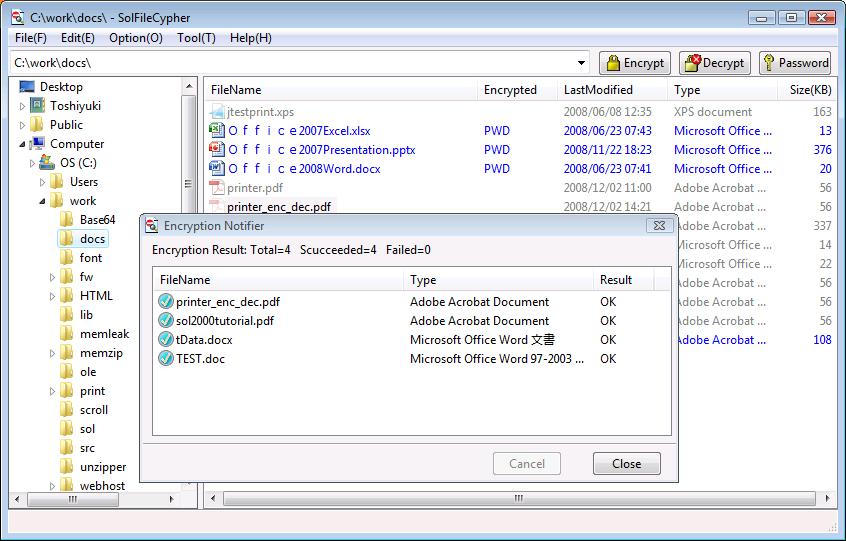Open the Help(H) menu

tap(250, 38)
